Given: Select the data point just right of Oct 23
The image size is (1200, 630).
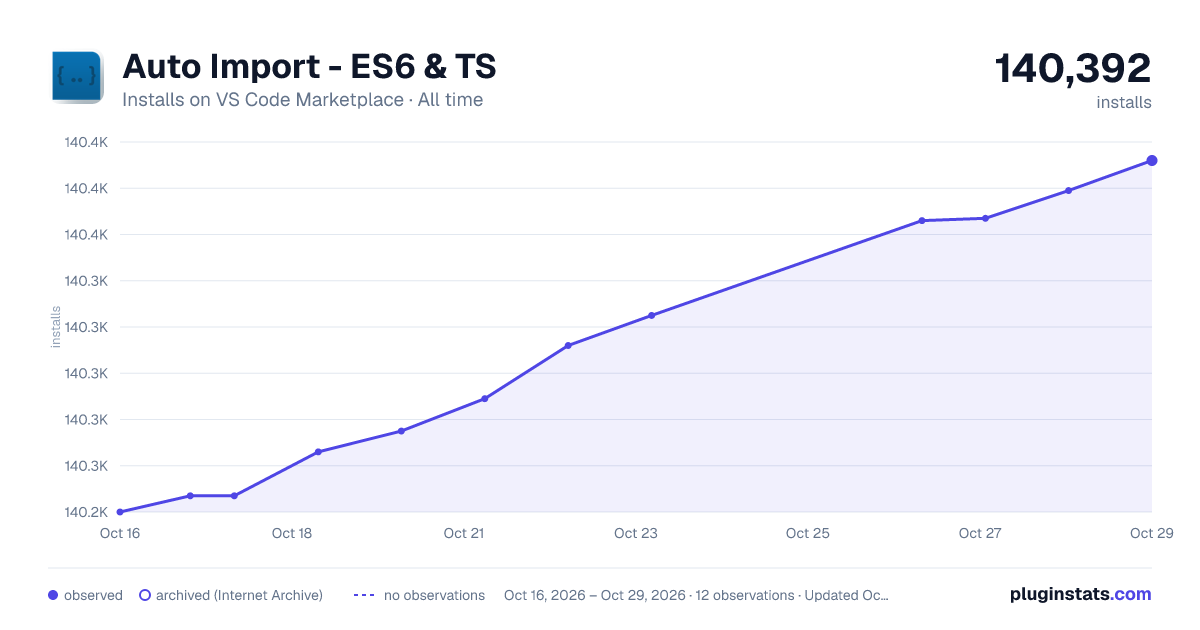Looking at the screenshot, I should [651, 315].
